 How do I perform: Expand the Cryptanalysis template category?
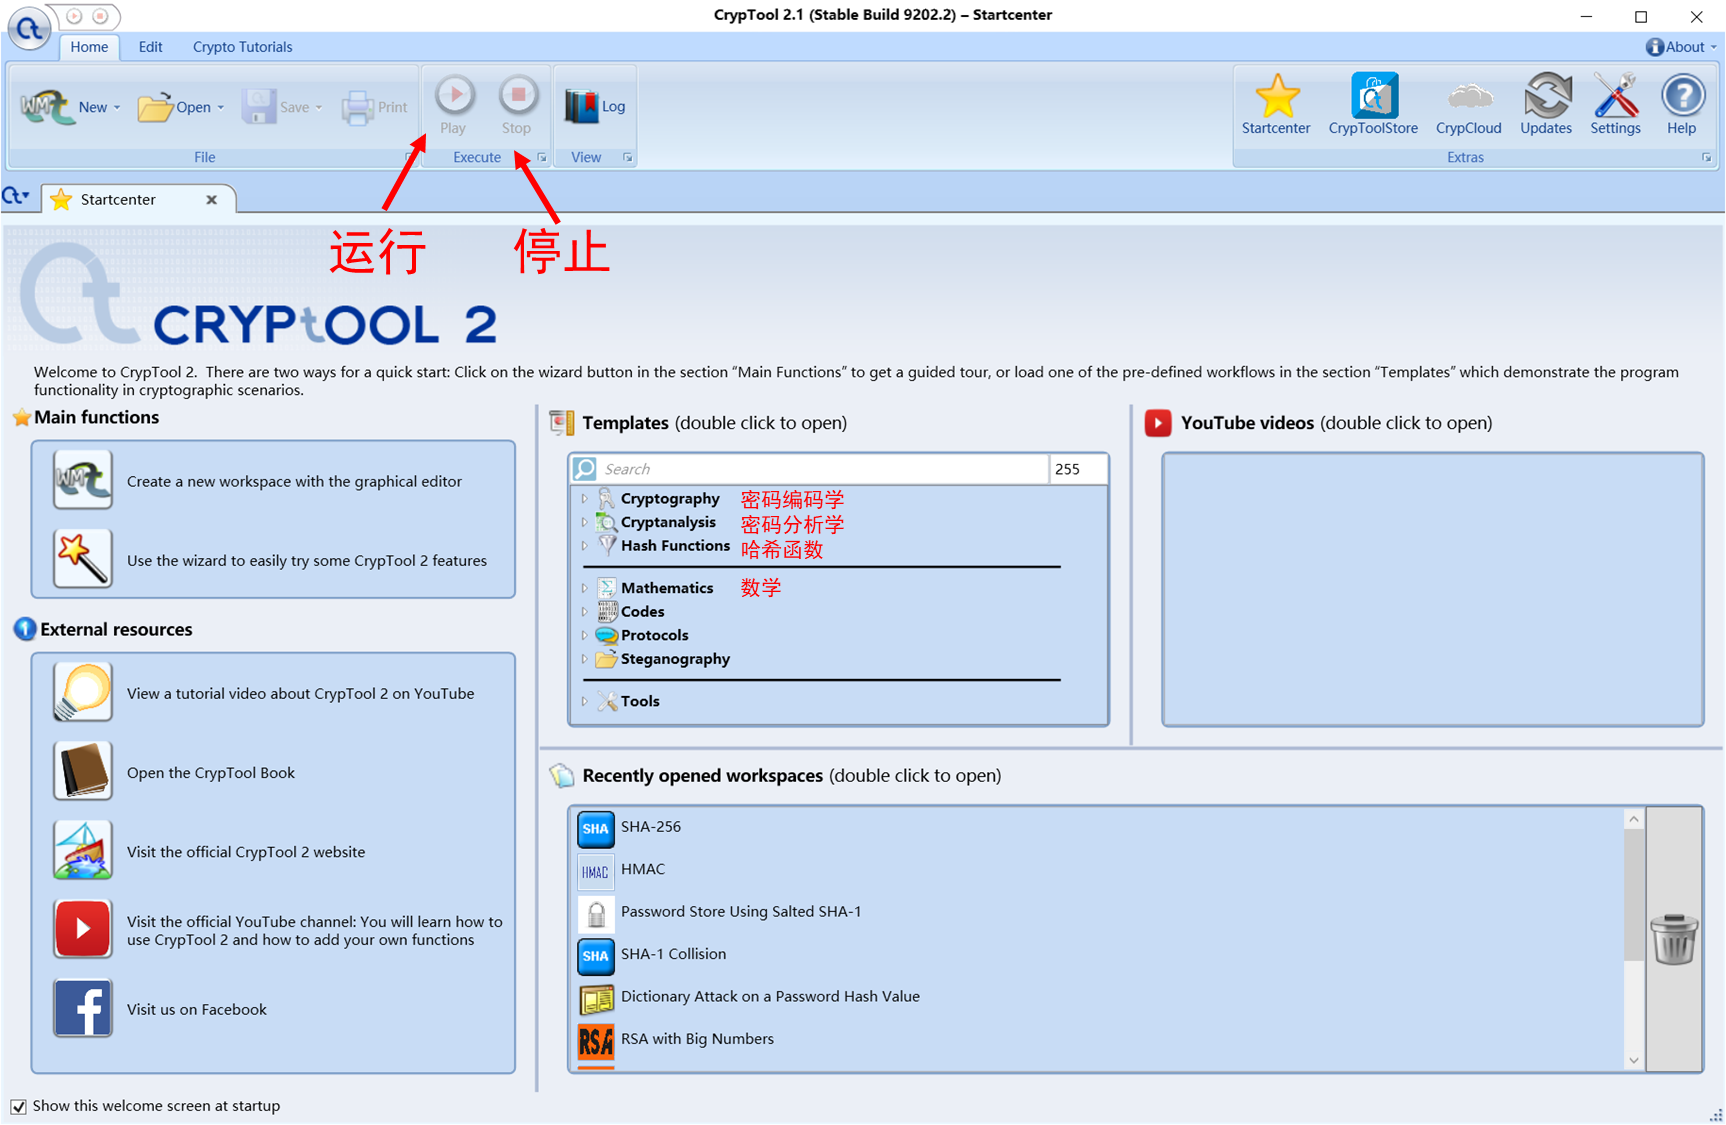tap(585, 522)
